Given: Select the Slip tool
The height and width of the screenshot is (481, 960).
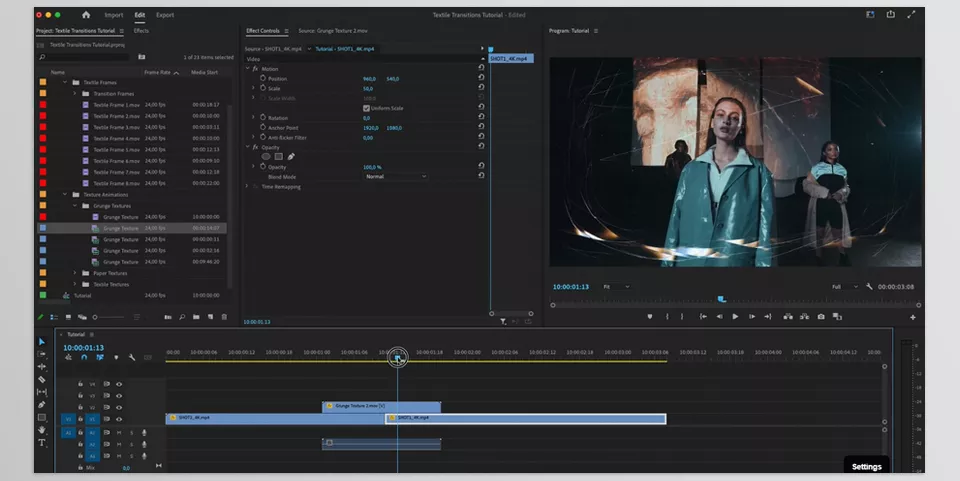Looking at the screenshot, I should pyautogui.click(x=42, y=392).
